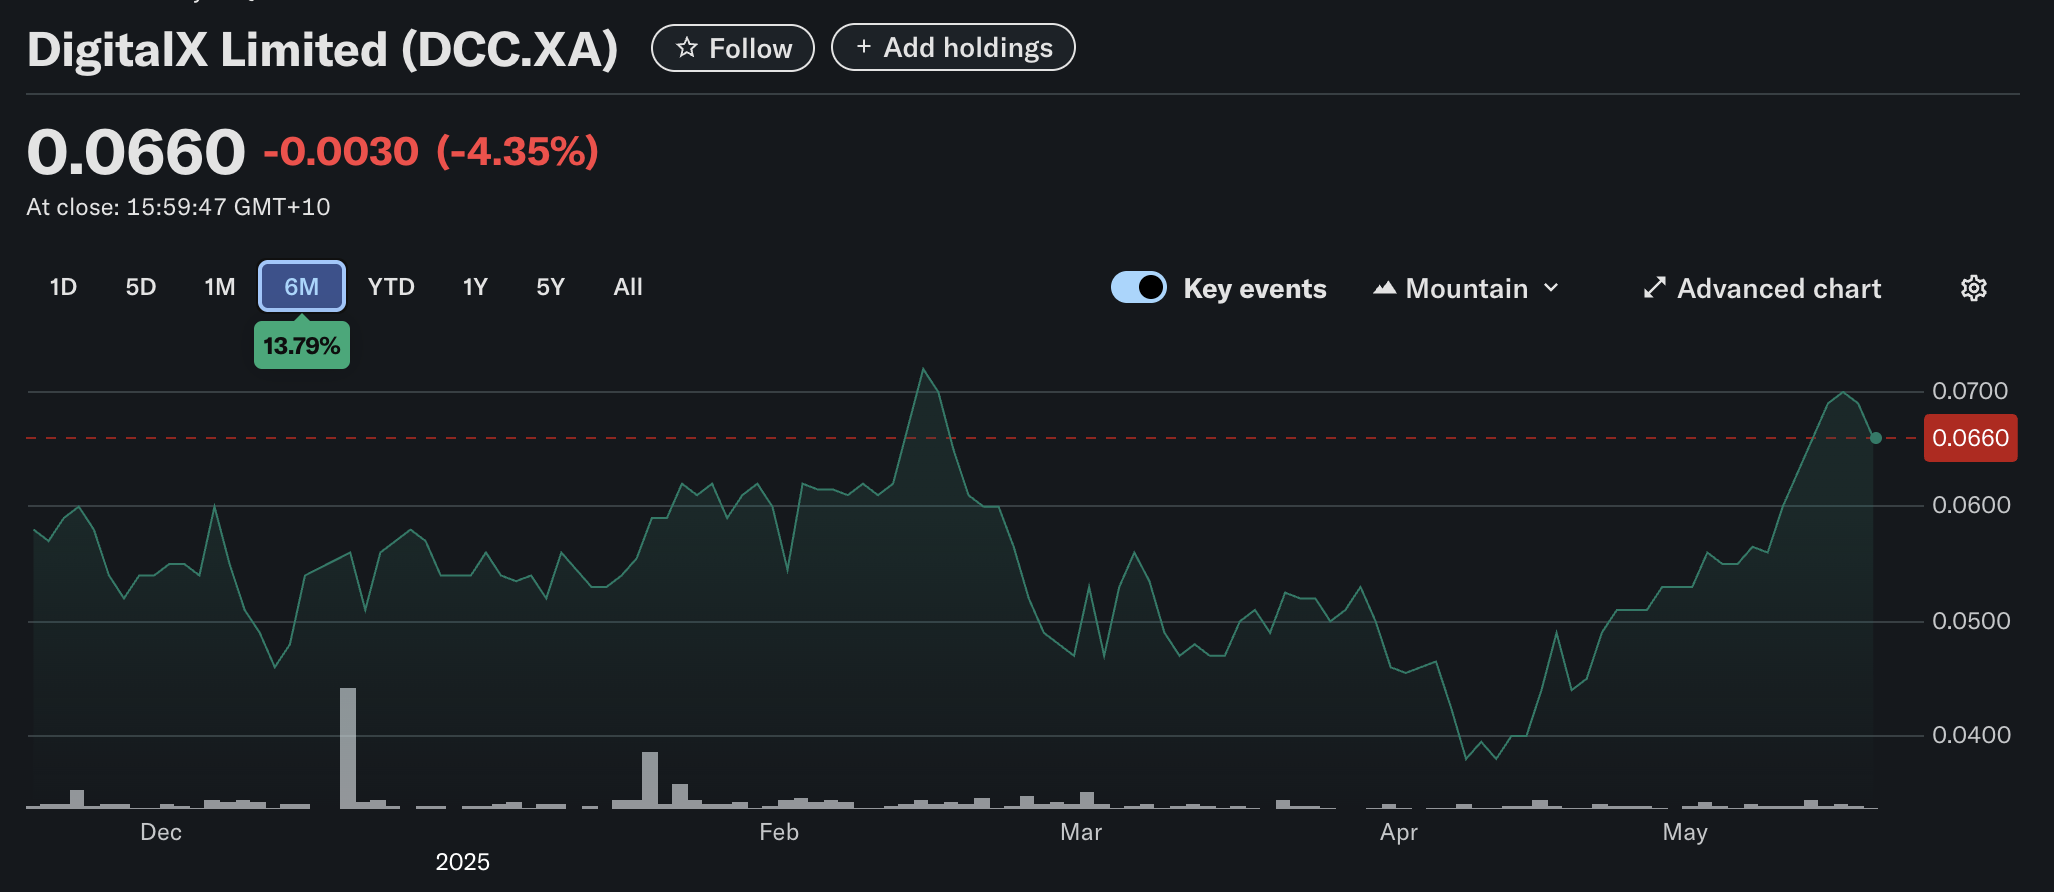Click the At close timestamp text
The image size is (2054, 892).
(x=178, y=207)
